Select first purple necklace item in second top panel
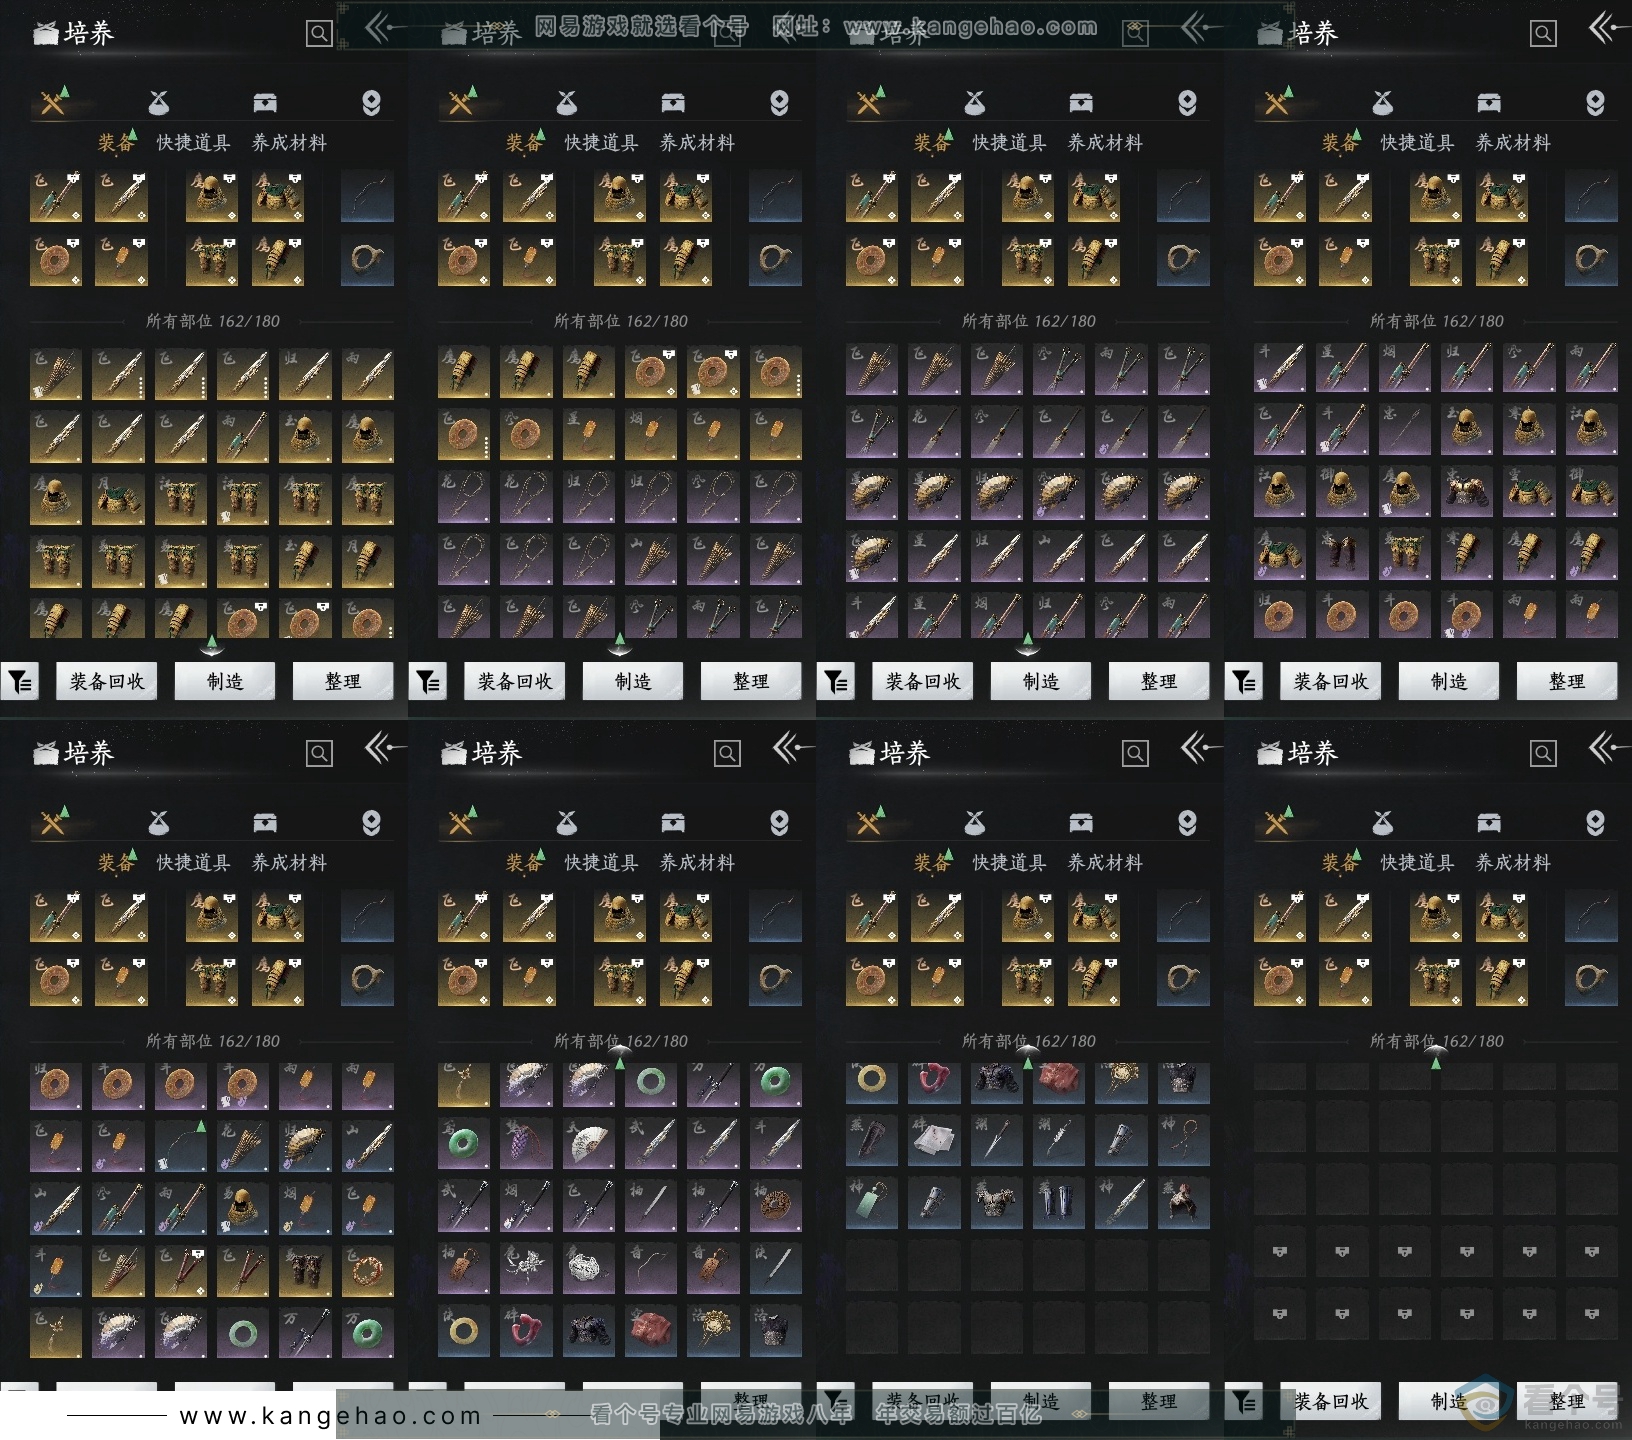The width and height of the screenshot is (1632, 1440). (464, 497)
